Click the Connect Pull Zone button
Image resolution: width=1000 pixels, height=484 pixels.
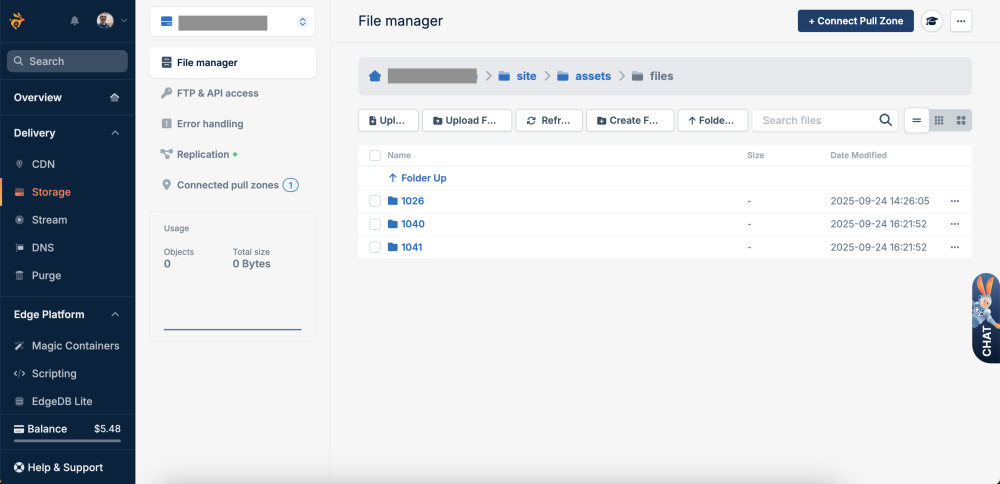click(855, 21)
